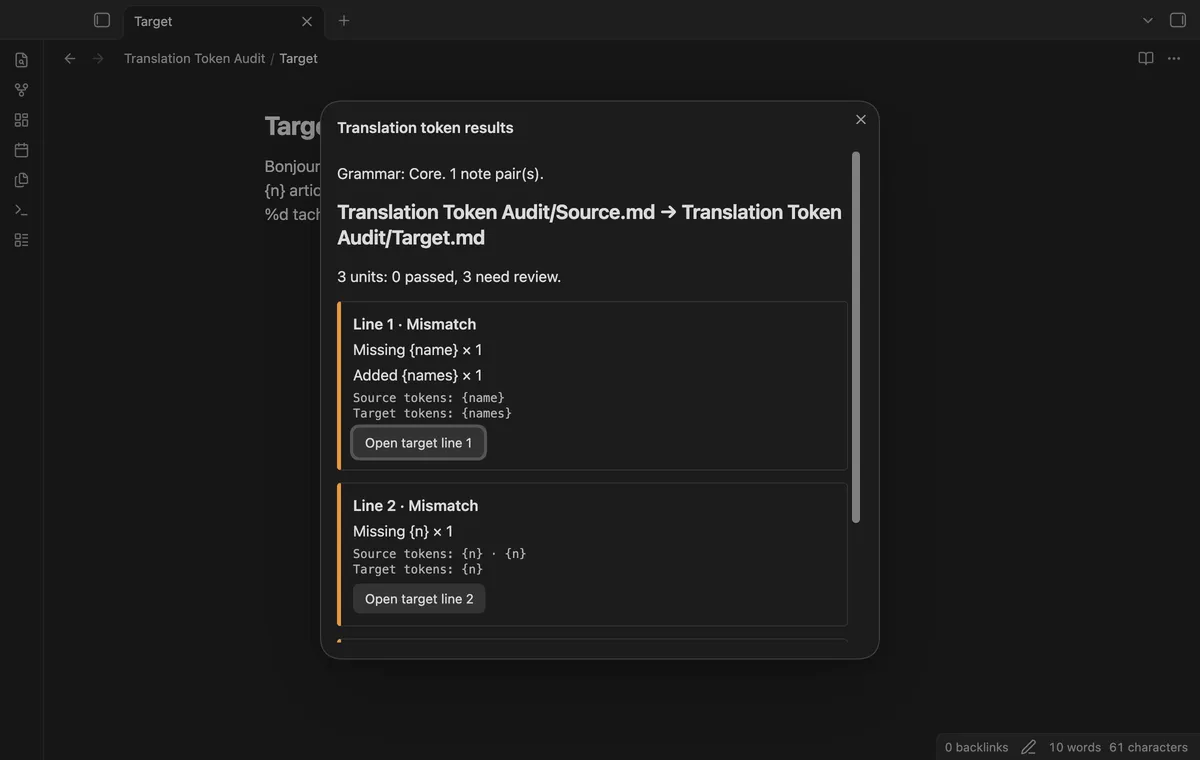Viewport: 1200px width, 760px height.
Task: Toggle the right sidebar icon
Action: pos(1177,20)
